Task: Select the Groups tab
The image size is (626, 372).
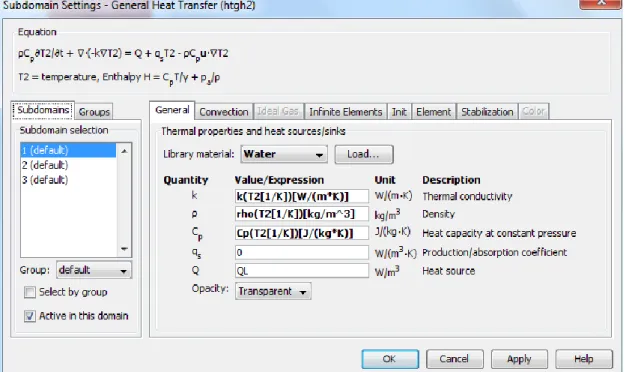Action: pos(94,112)
